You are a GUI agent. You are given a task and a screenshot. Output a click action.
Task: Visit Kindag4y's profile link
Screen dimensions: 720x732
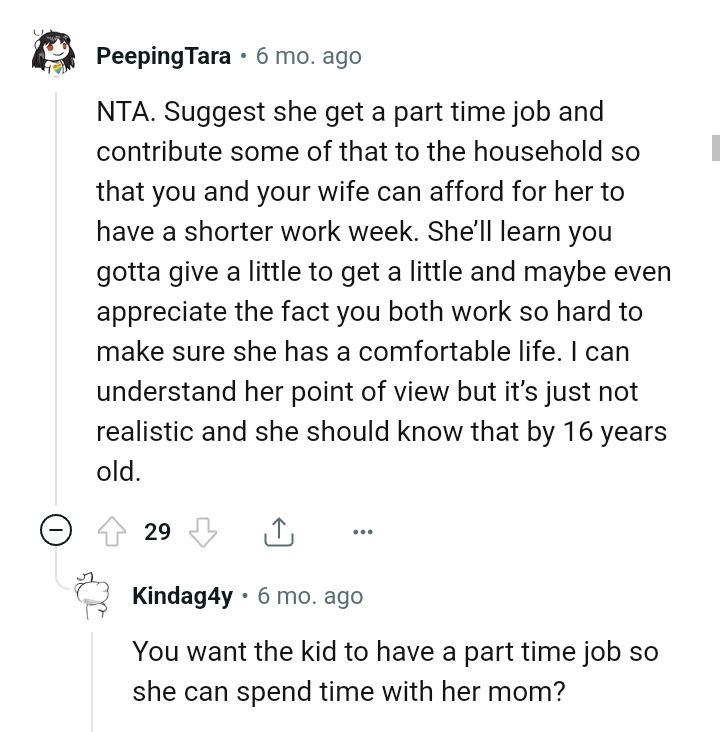(182, 596)
